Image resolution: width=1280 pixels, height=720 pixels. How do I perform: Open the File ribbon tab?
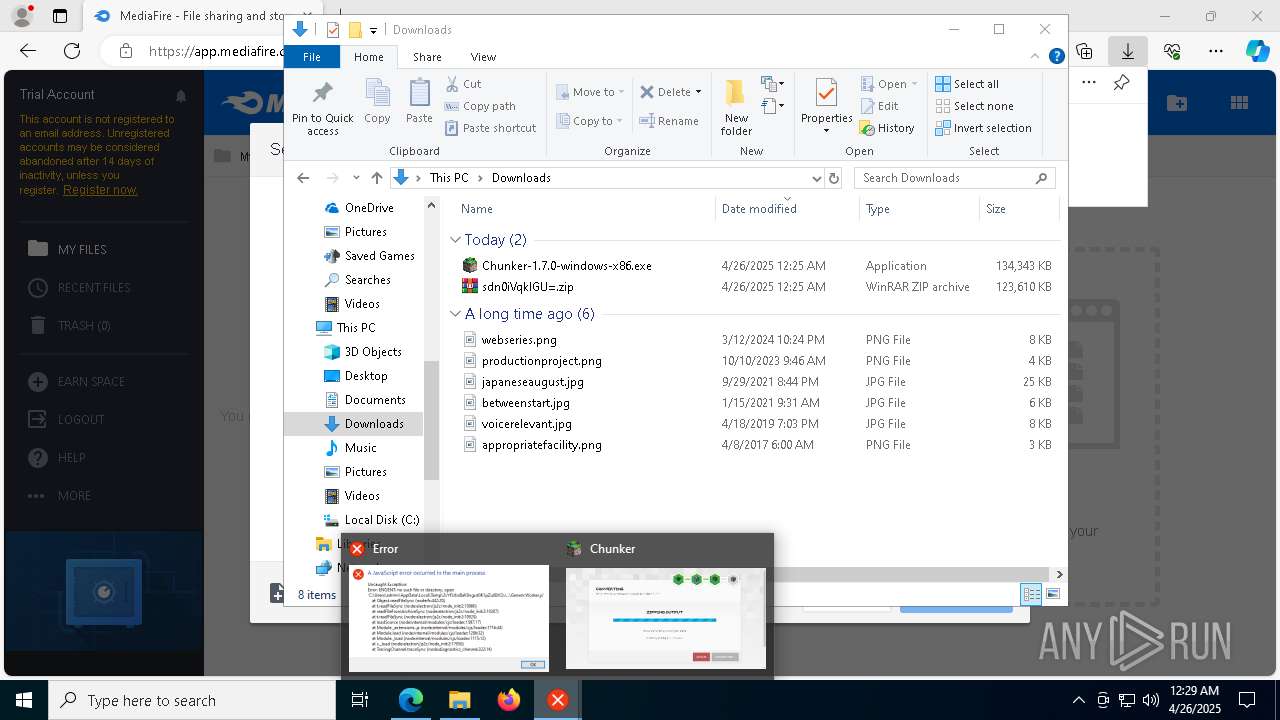tap(312, 57)
